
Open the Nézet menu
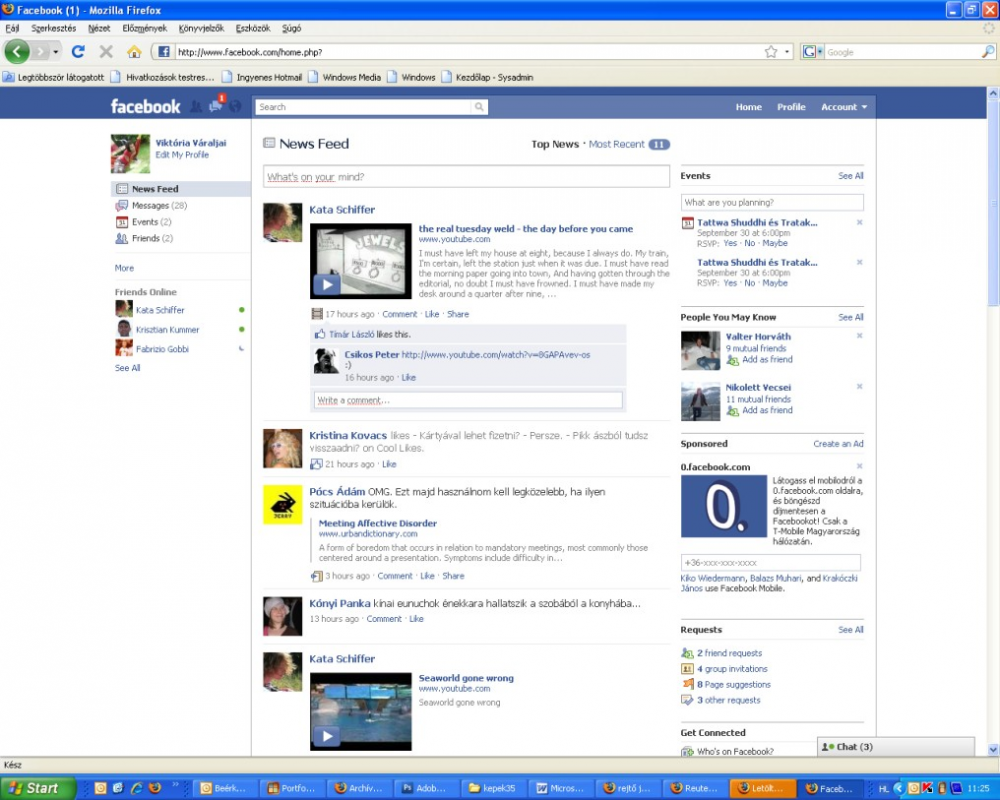pyautogui.click(x=99, y=28)
